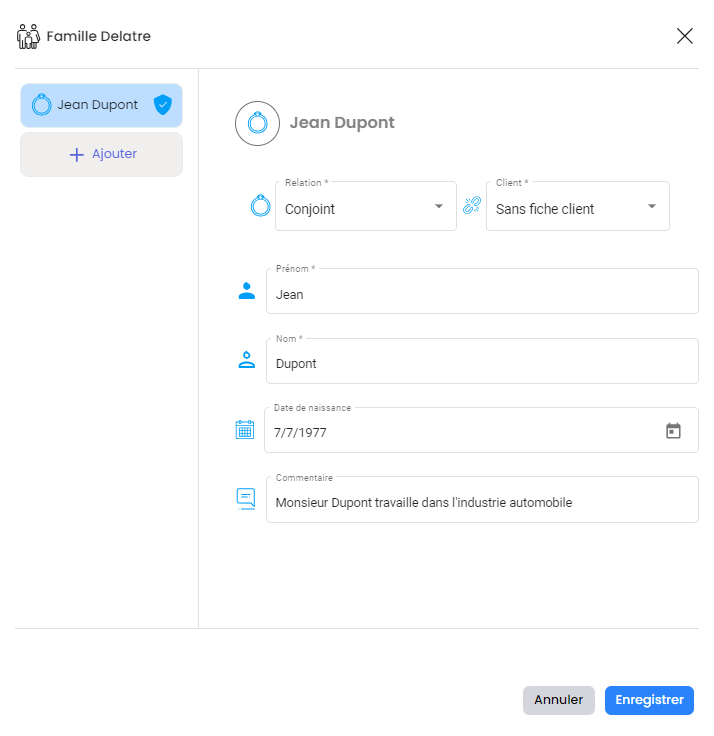Open the Relation dropdown showing Conjoint
714x736 pixels.
pos(366,206)
